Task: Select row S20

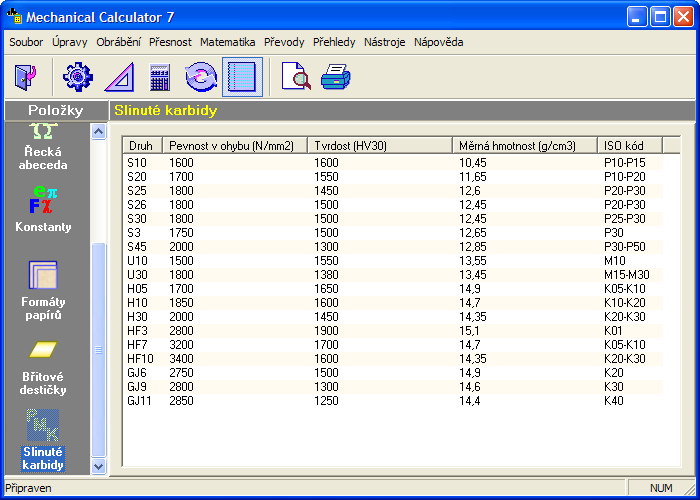Action: (x=393, y=177)
